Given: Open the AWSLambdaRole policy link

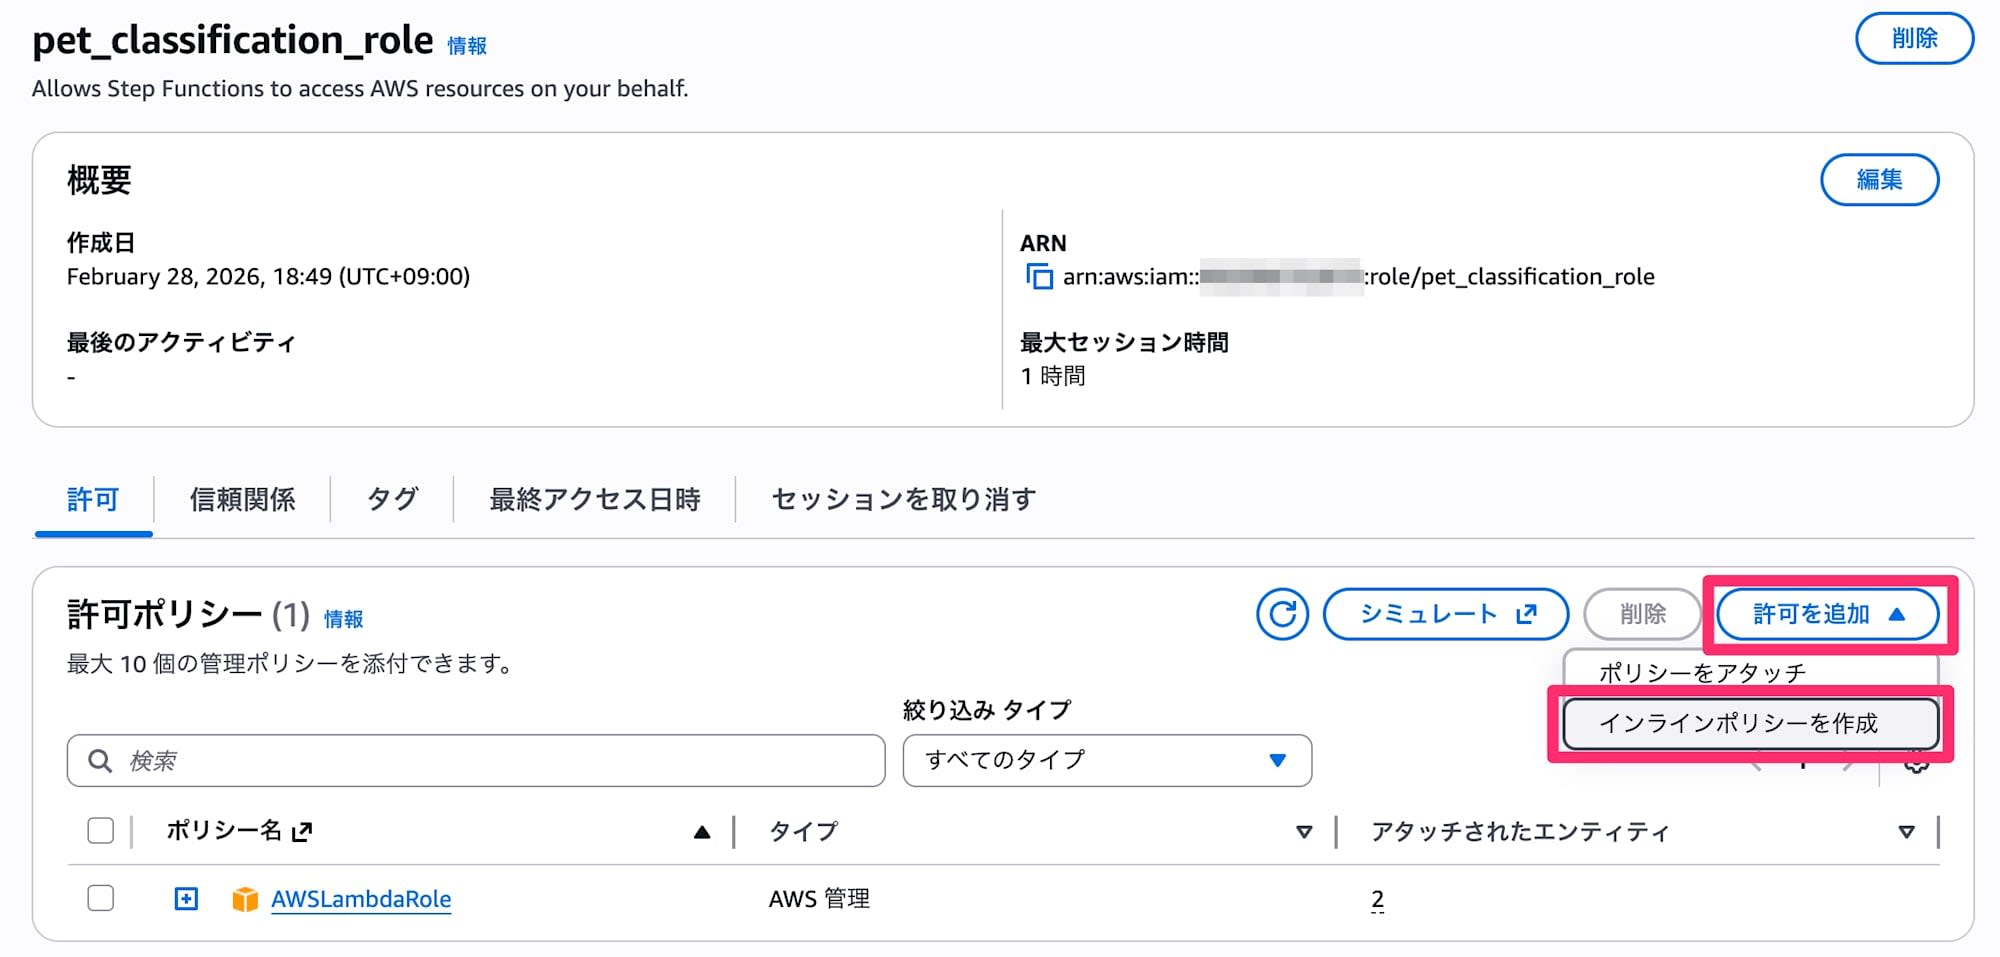Looking at the screenshot, I should pyautogui.click(x=361, y=899).
